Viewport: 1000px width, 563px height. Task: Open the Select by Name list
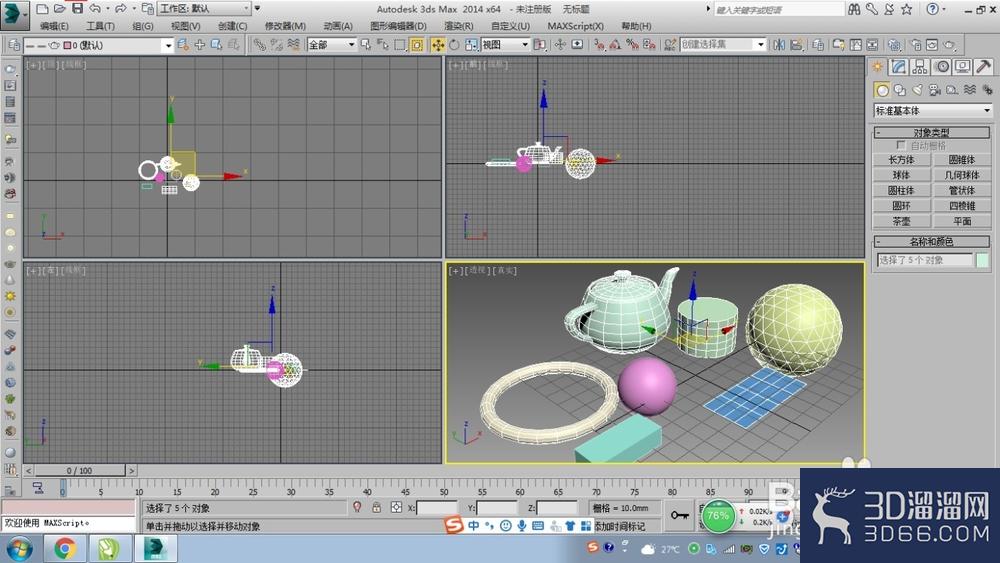(383, 45)
